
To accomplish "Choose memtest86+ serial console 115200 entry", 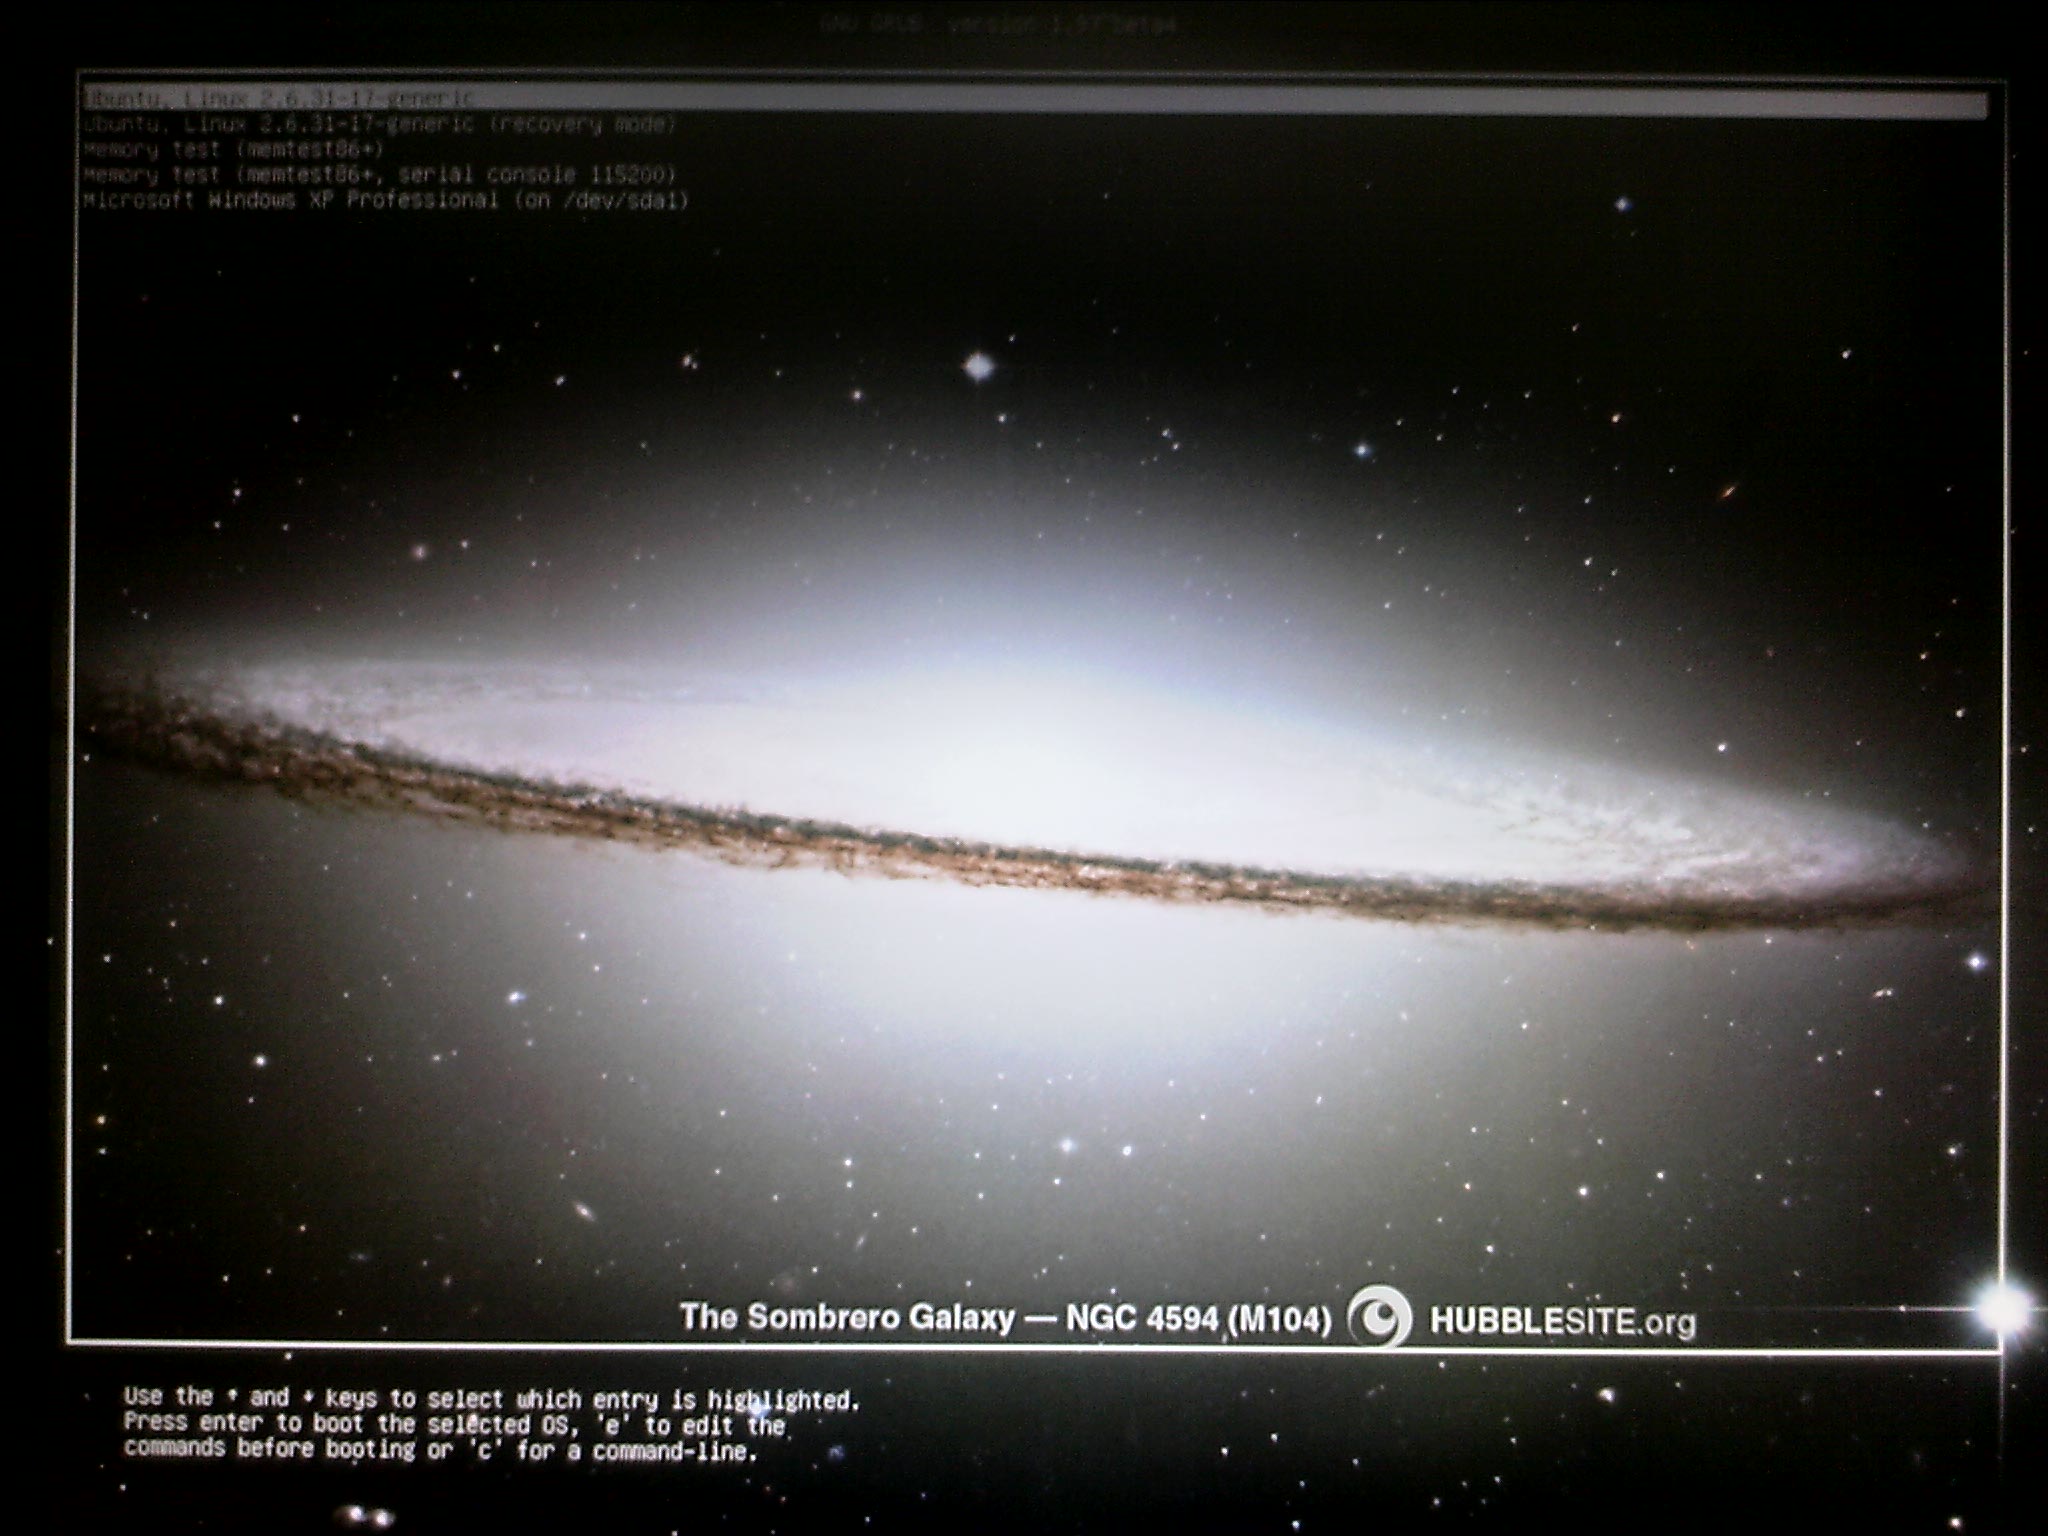I will pos(380,175).
